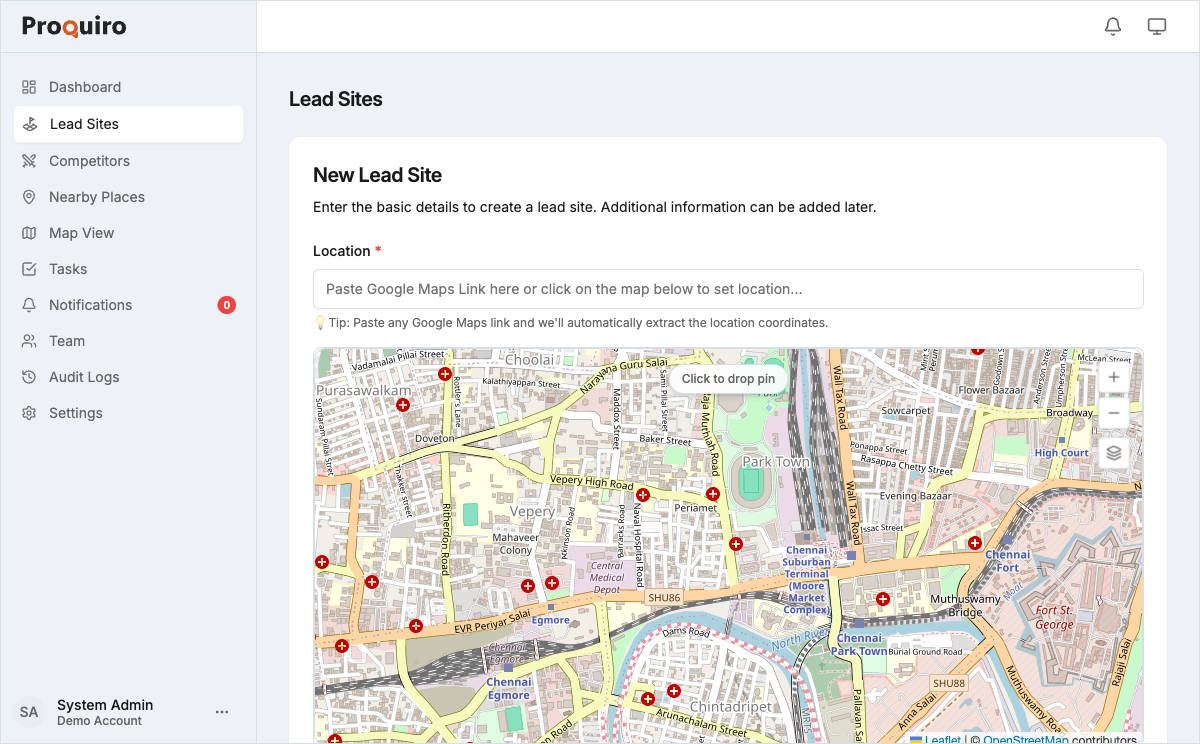Go to the Tasks page
This screenshot has width=1200, height=744.
tap(68, 269)
